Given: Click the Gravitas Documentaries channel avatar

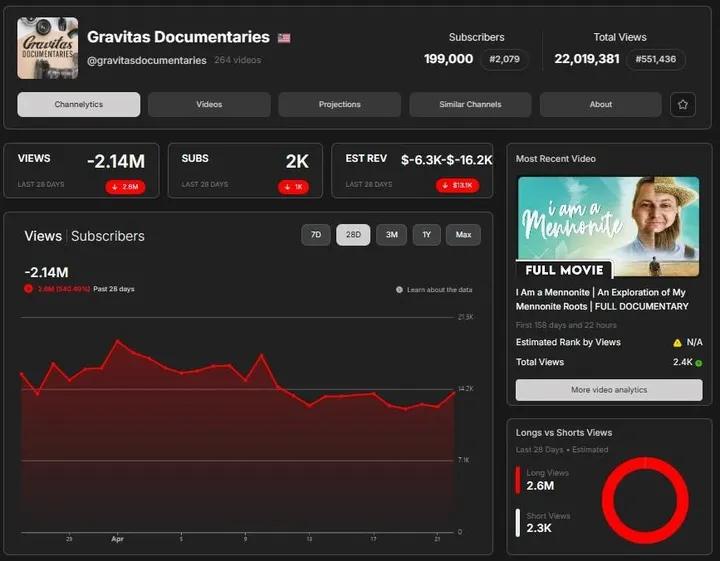Looking at the screenshot, I should pyautogui.click(x=48, y=48).
